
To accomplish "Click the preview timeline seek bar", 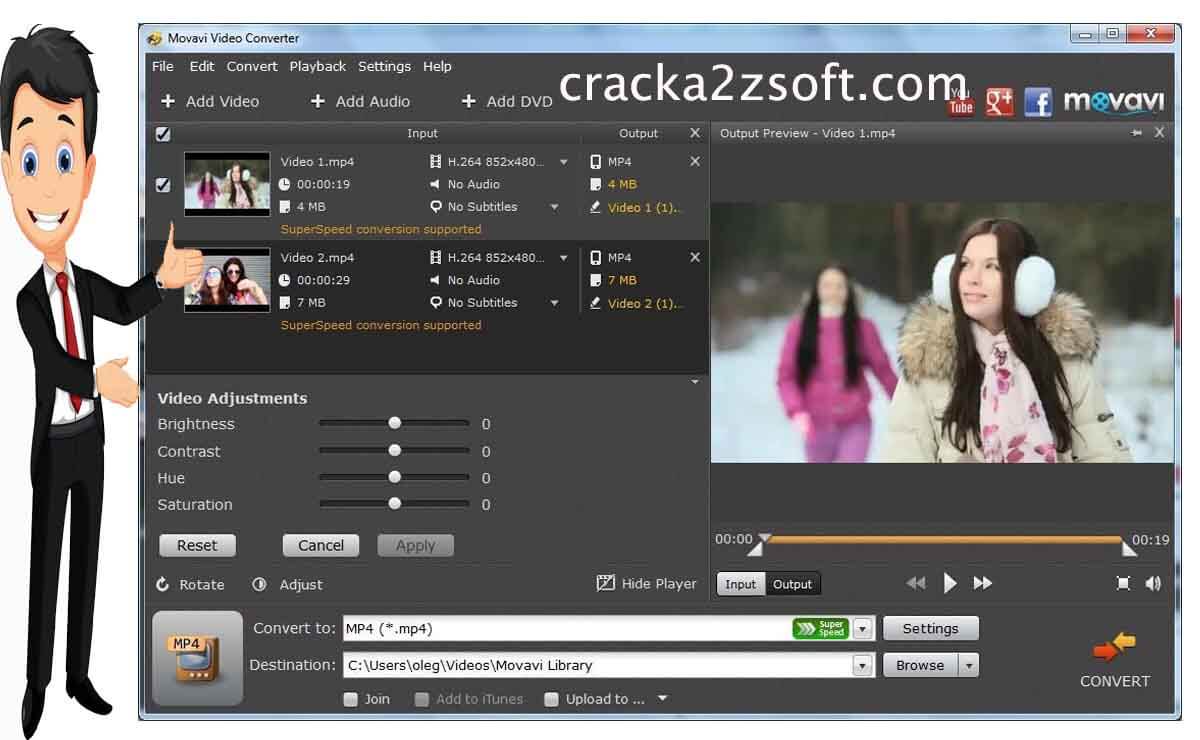I will pos(945,540).
